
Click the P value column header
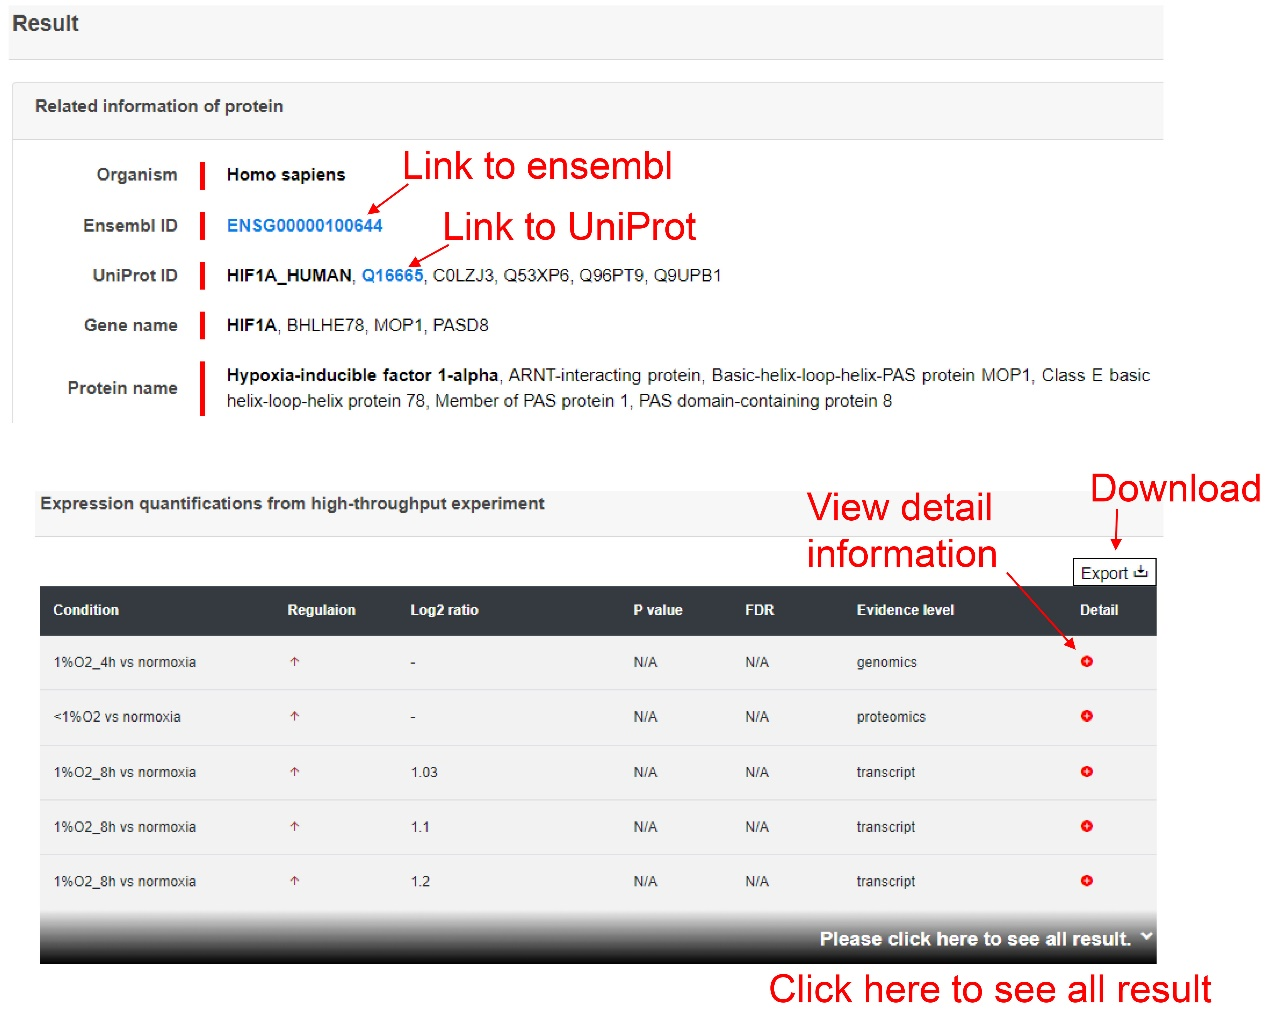(658, 610)
